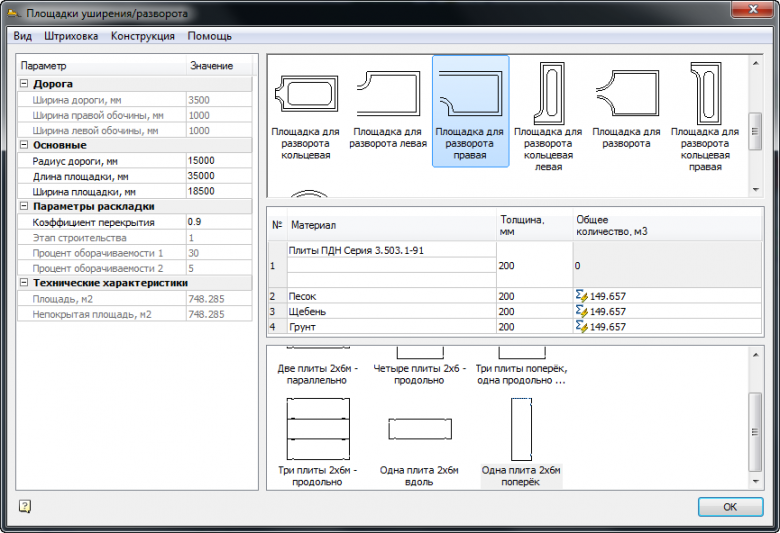Choose 'Две плиты 2х6м - параллельно' layout
780x533 pixels.
317,367
